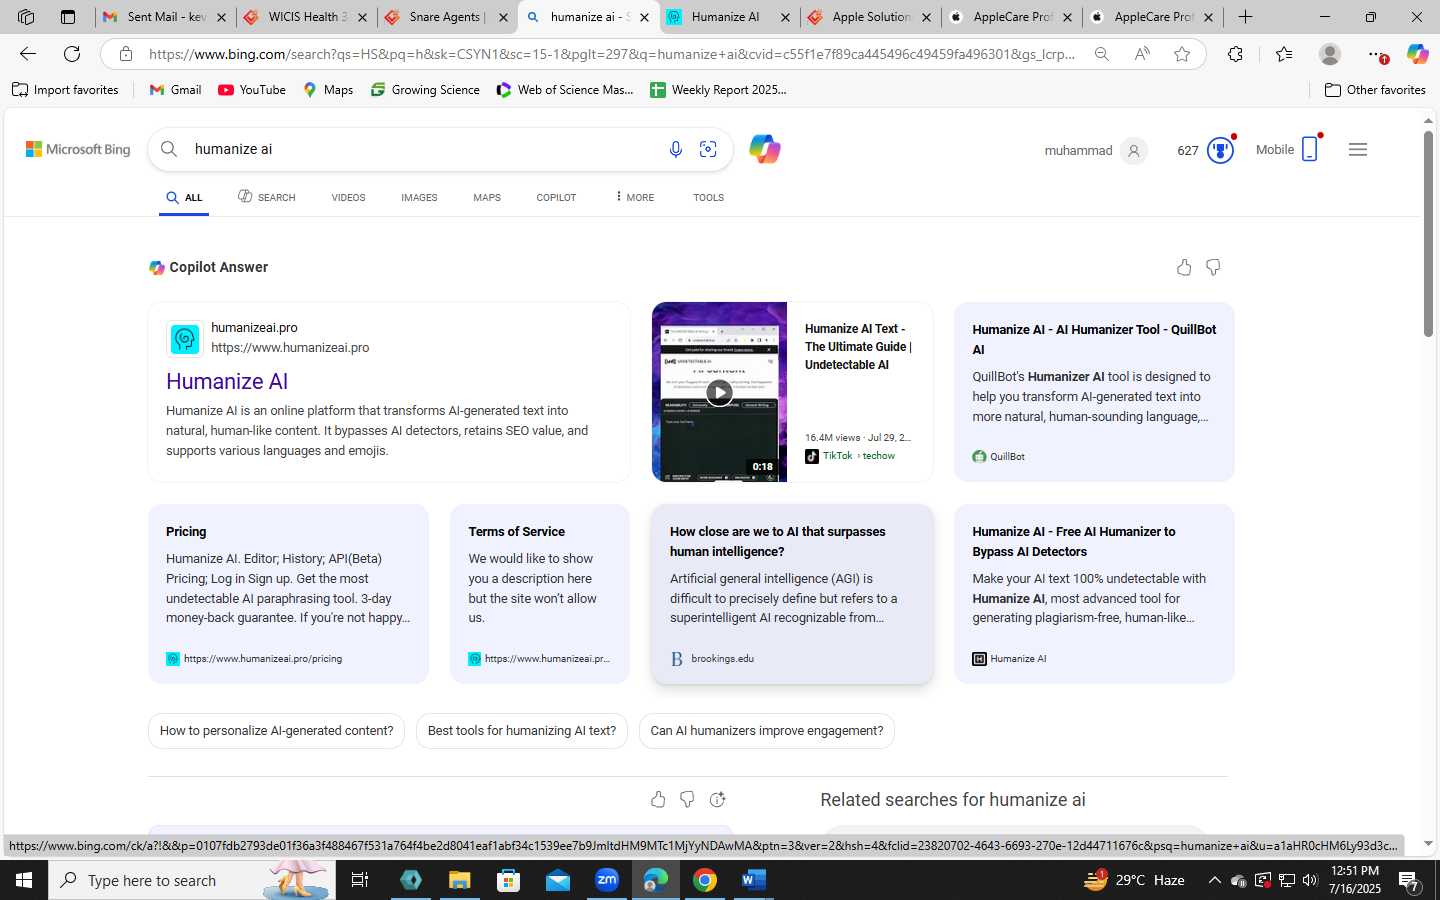Click the page vertical scrollbar thumb

(x=1429, y=232)
